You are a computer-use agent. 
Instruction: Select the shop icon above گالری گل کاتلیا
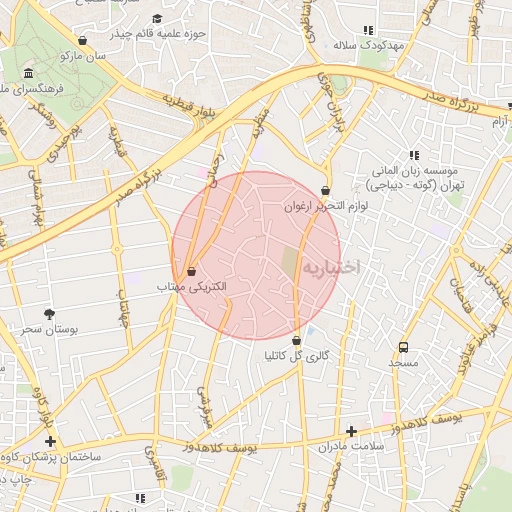click(296, 341)
